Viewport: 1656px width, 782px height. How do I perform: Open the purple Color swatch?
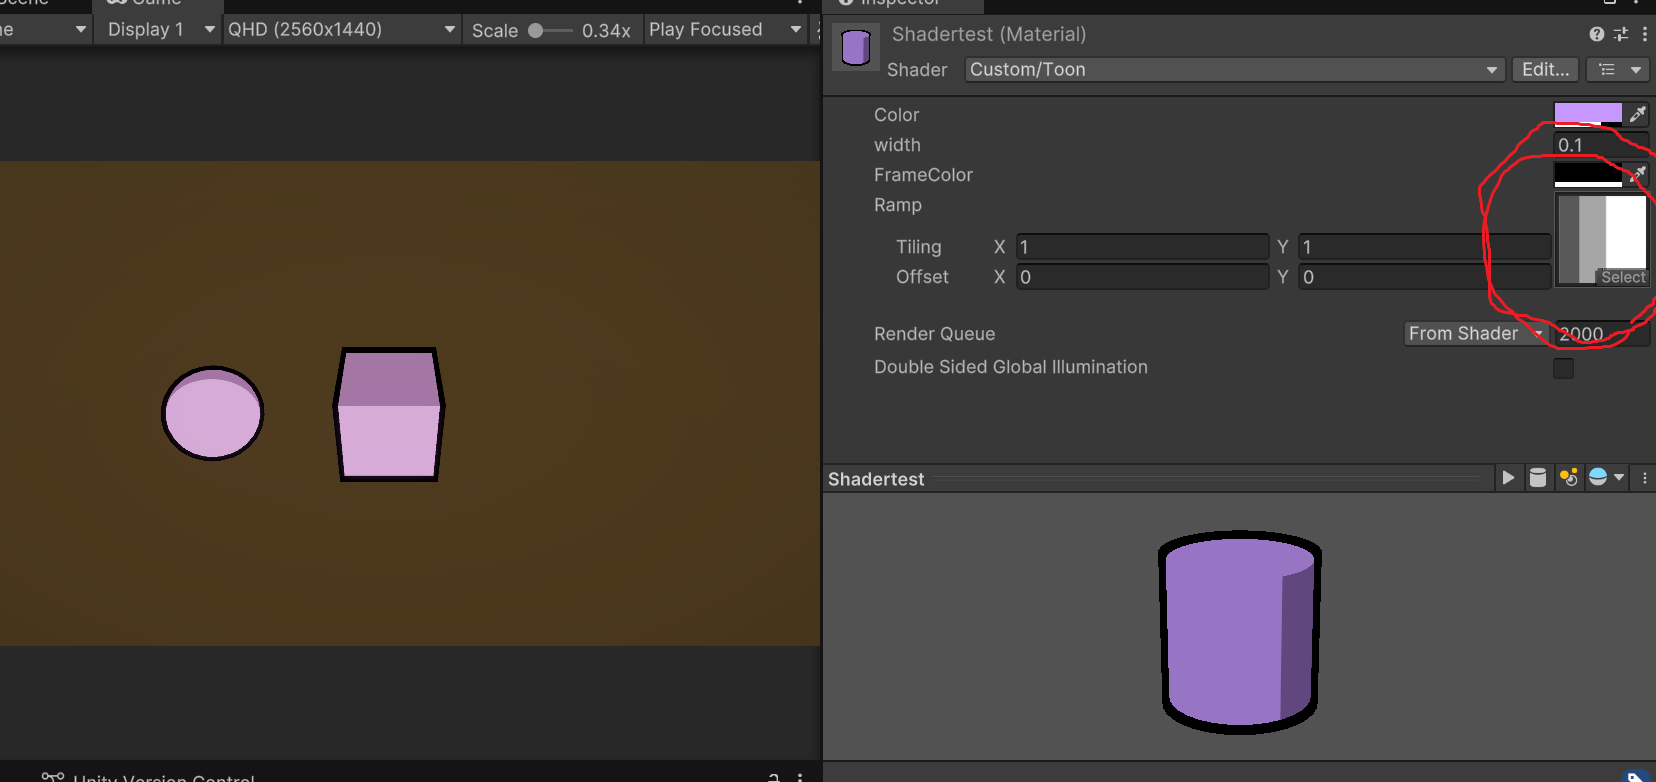pyautogui.click(x=1588, y=114)
